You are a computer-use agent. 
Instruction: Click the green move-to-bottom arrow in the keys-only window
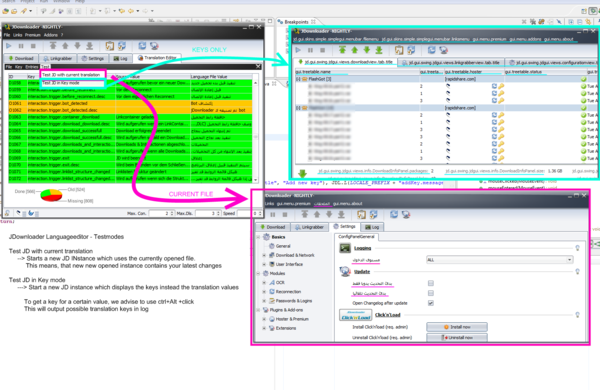point(379,50)
